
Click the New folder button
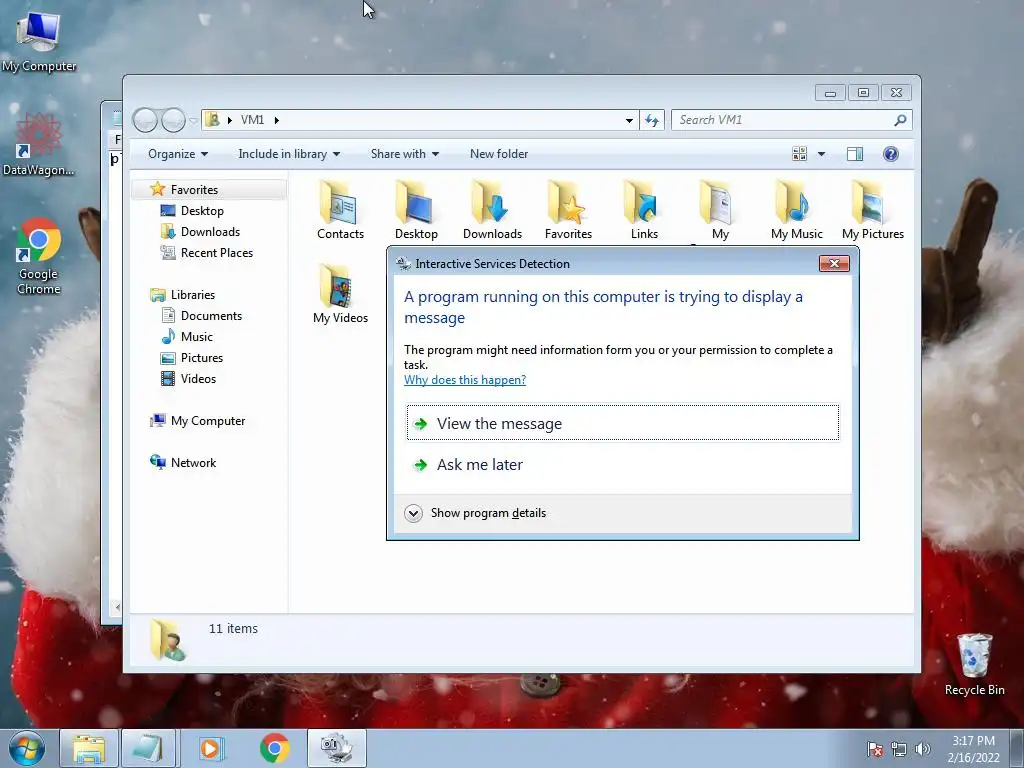[499, 154]
